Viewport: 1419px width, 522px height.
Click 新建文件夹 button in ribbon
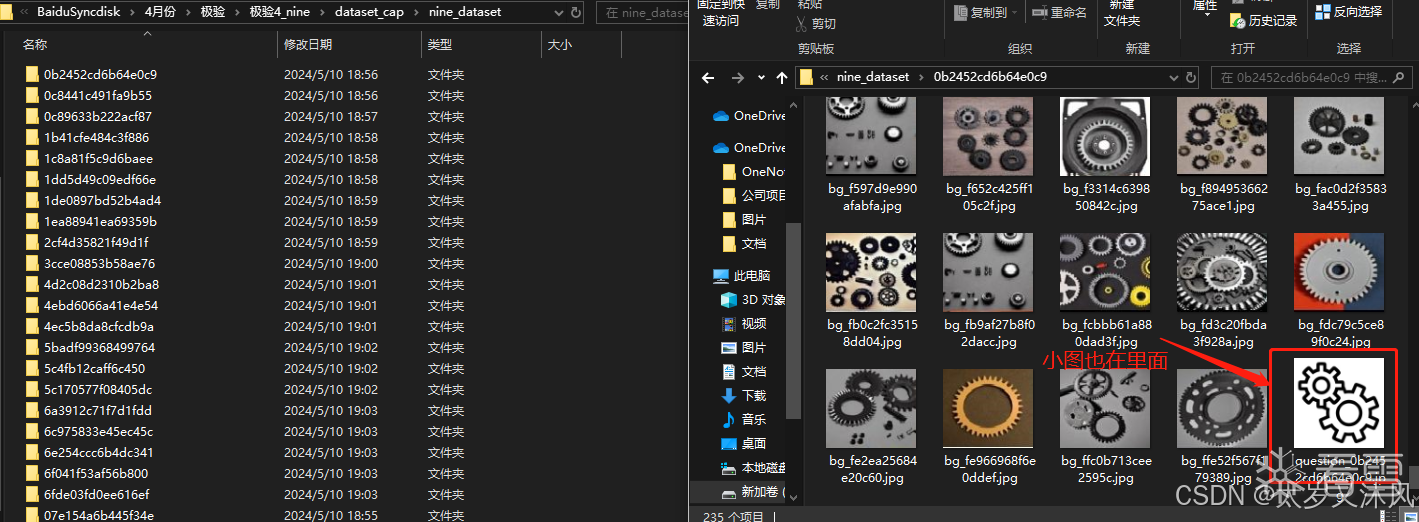1122,13
